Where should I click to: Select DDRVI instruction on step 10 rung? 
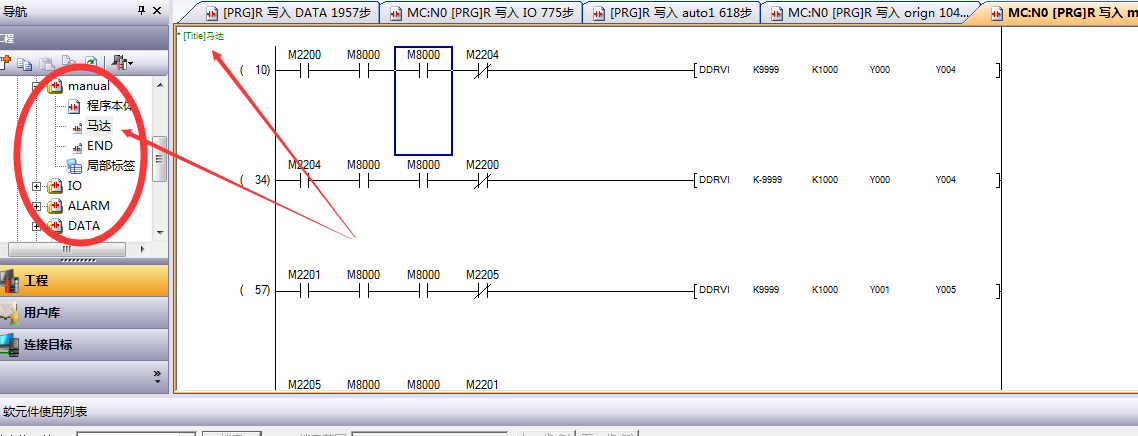tap(715, 70)
